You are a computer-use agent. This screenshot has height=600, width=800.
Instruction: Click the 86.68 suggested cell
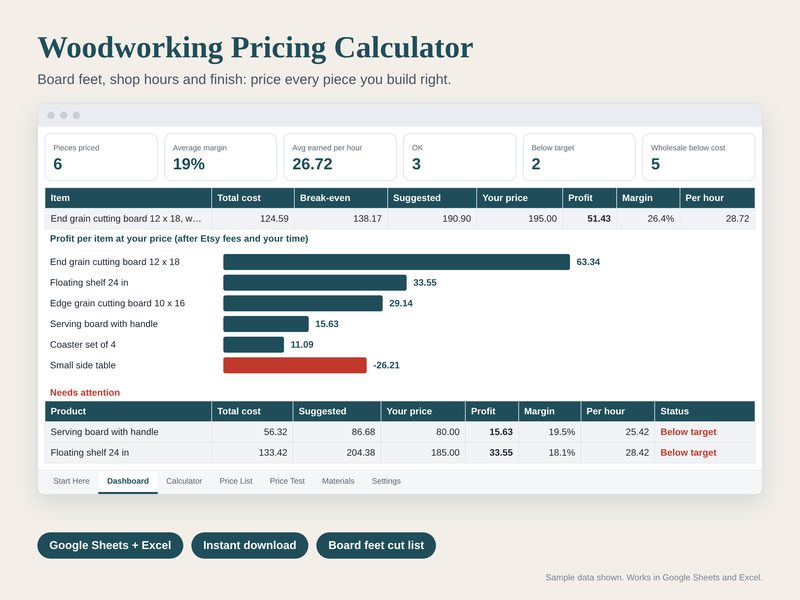pyautogui.click(x=337, y=432)
